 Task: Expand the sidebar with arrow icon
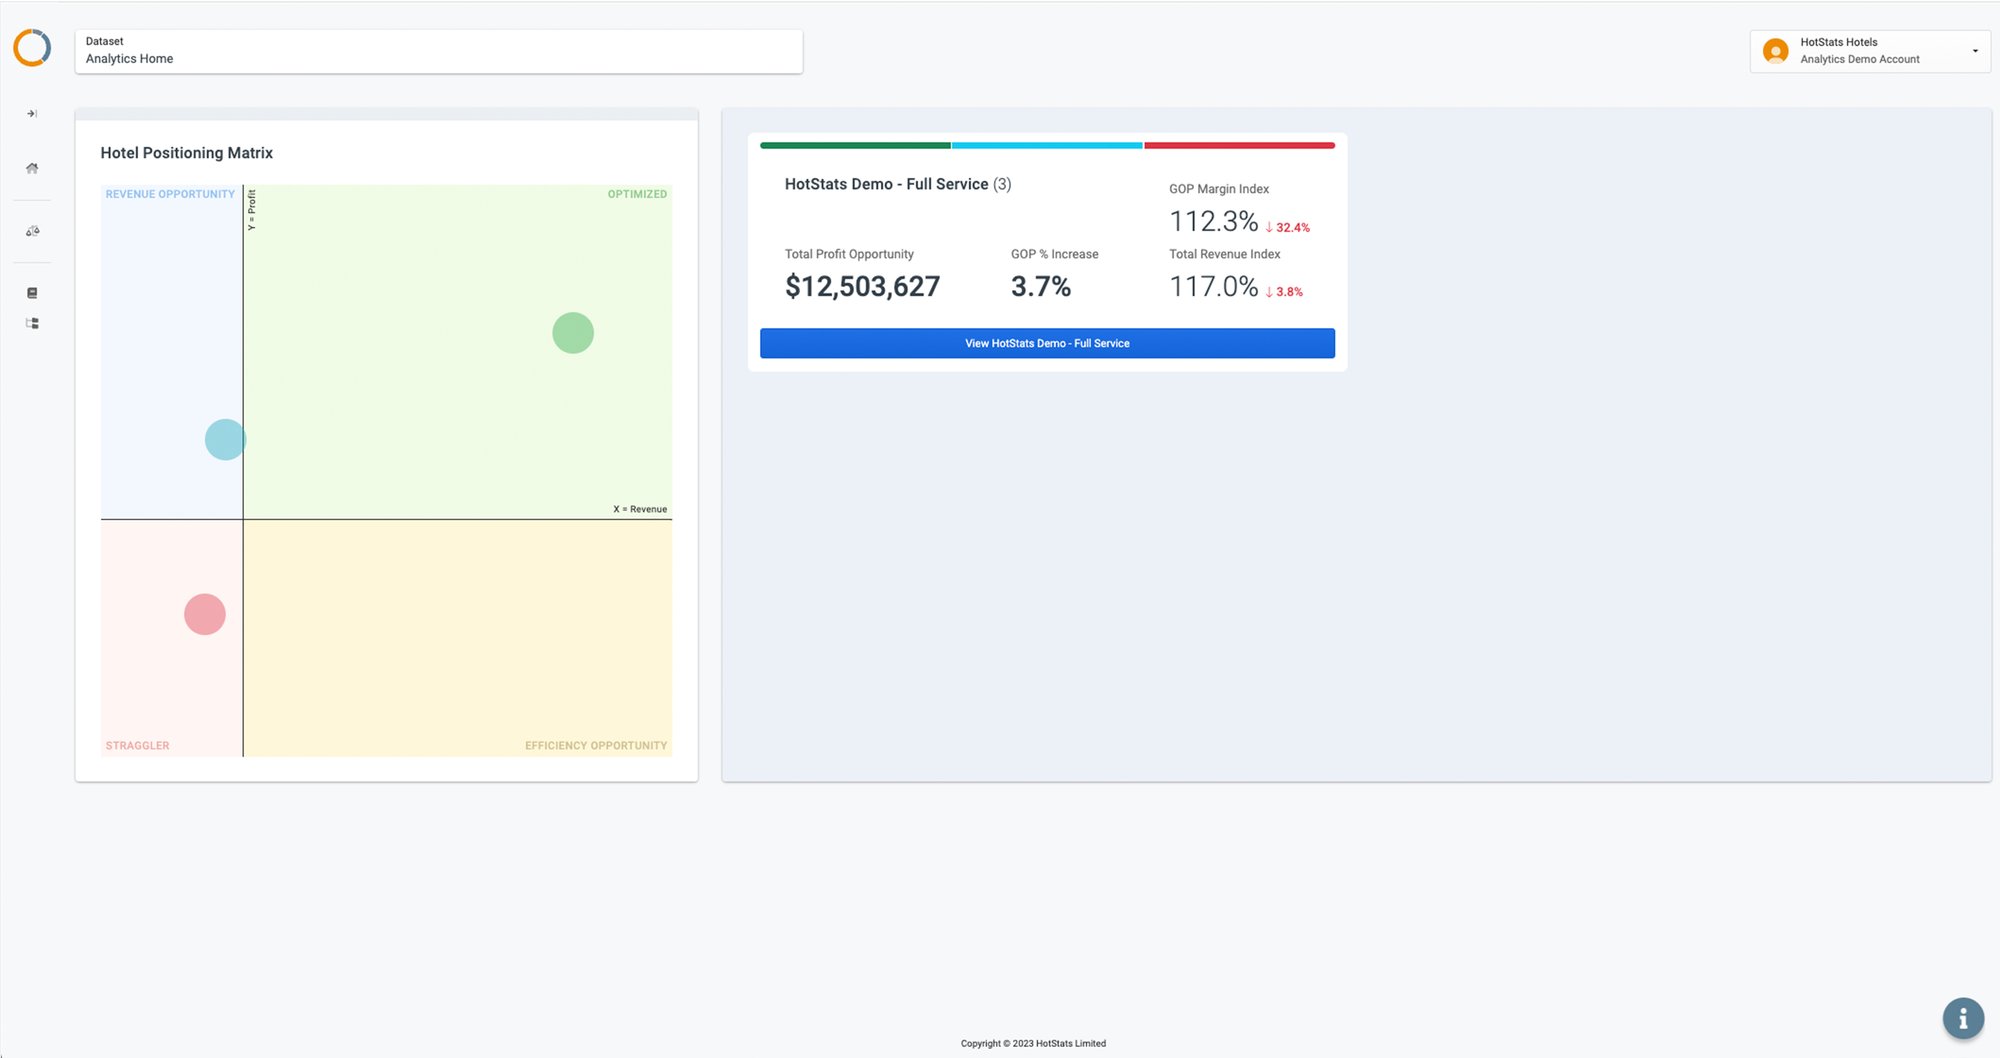click(32, 114)
